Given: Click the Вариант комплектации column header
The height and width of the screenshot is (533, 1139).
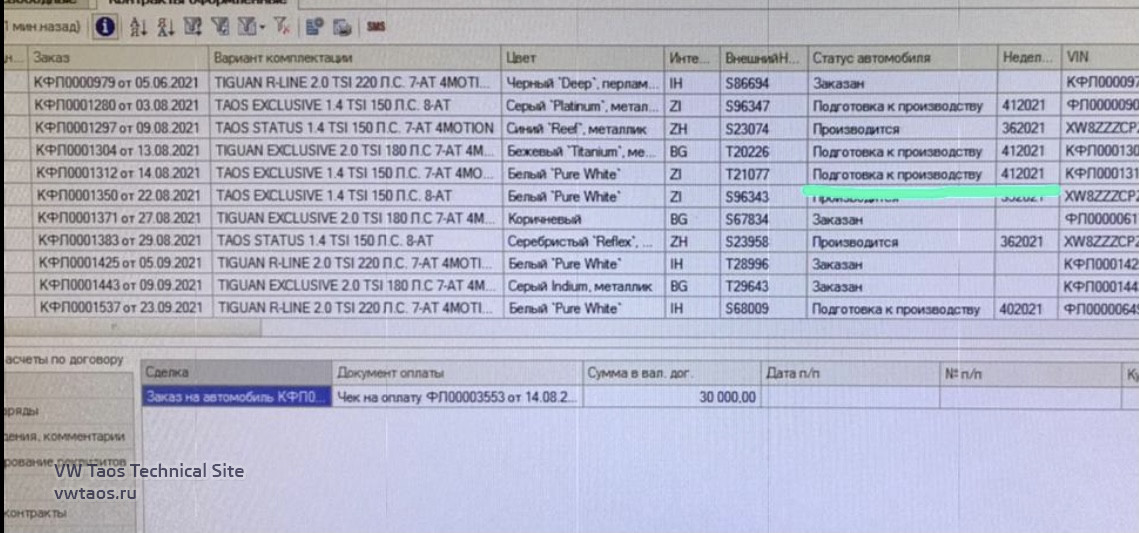Looking at the screenshot, I should click(355, 58).
